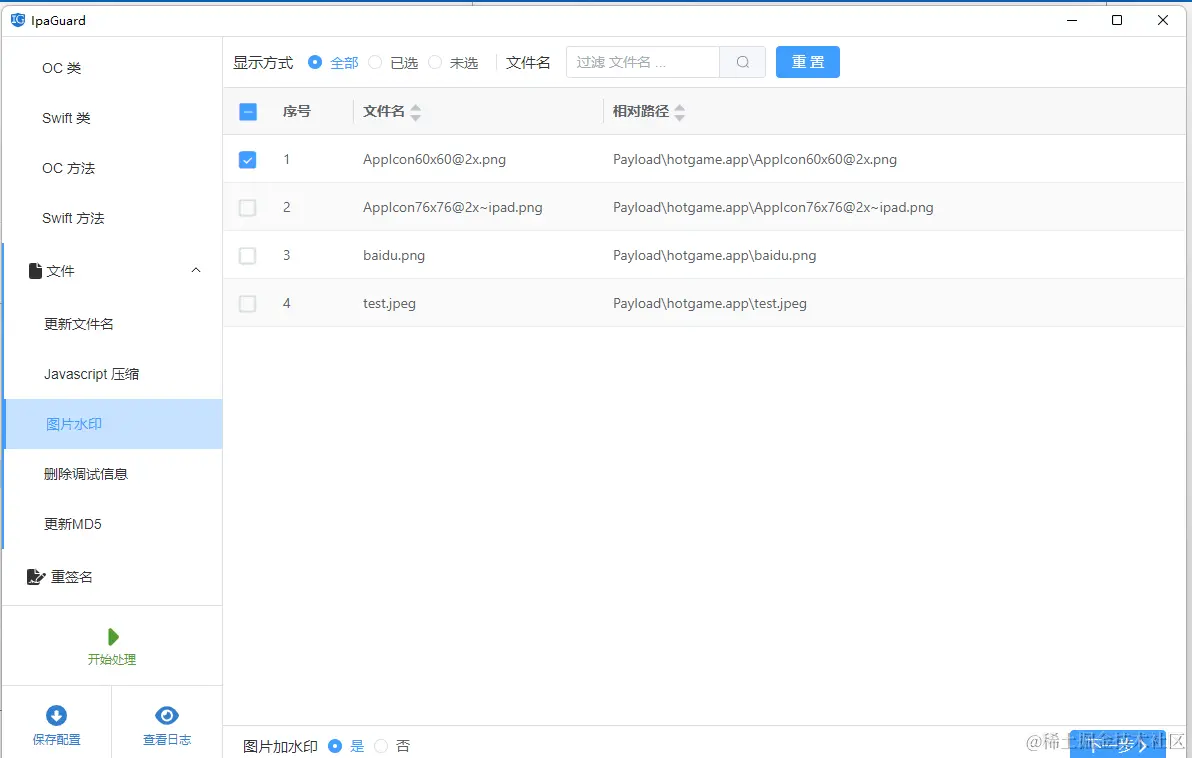Open the OC 方法 sidebar item
Screen dimensions: 1192x758
pos(68,168)
